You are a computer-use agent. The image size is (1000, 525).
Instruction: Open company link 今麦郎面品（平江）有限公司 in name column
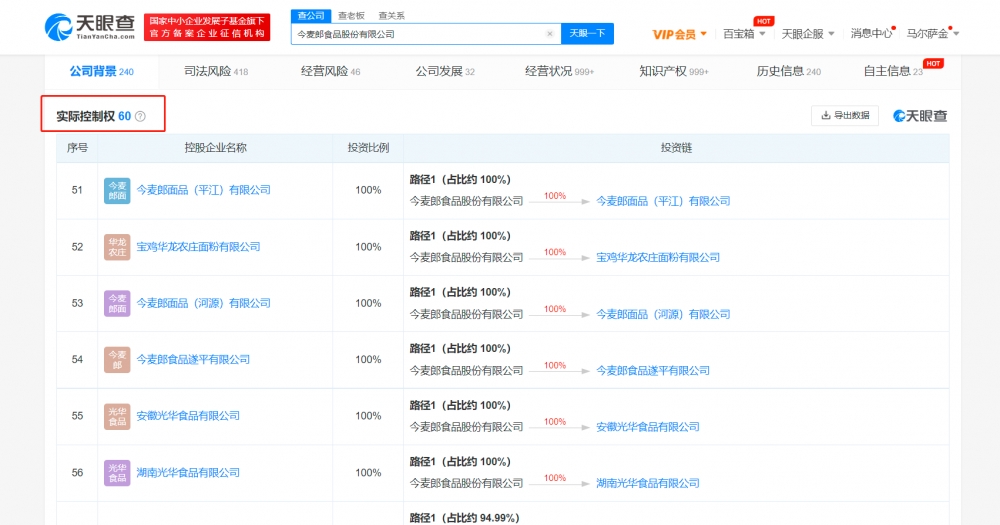tap(203, 190)
